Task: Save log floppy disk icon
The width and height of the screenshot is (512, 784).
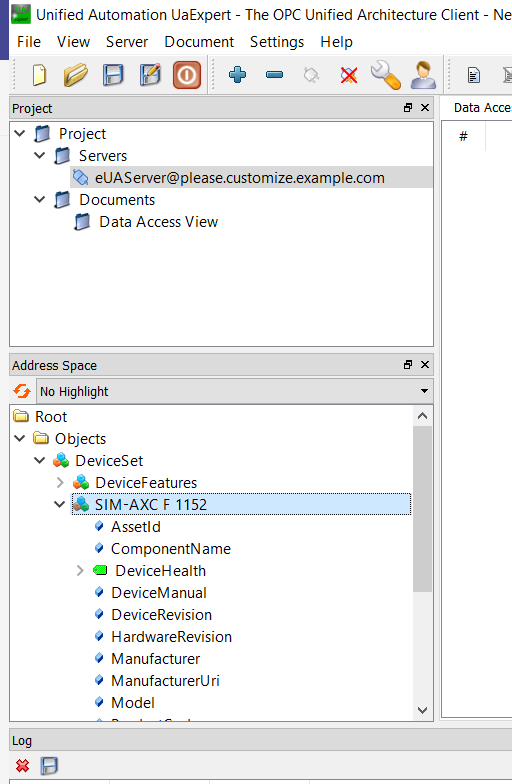Action: 49,766
